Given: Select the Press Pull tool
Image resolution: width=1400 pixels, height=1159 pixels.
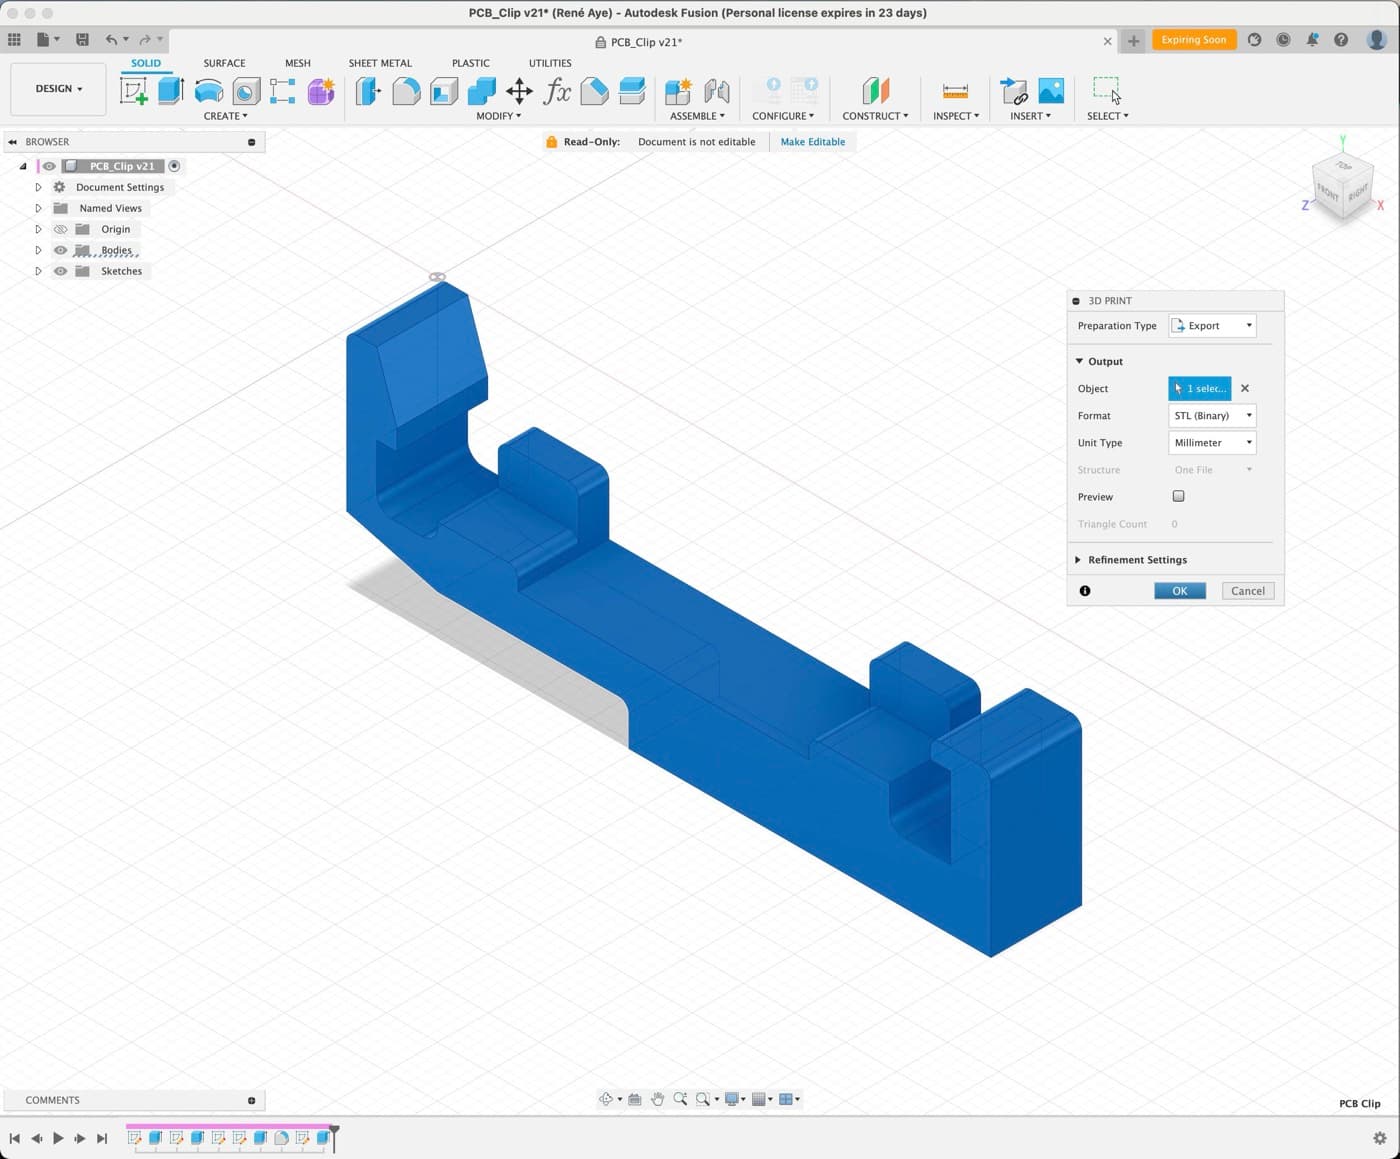Looking at the screenshot, I should pyautogui.click(x=368, y=91).
